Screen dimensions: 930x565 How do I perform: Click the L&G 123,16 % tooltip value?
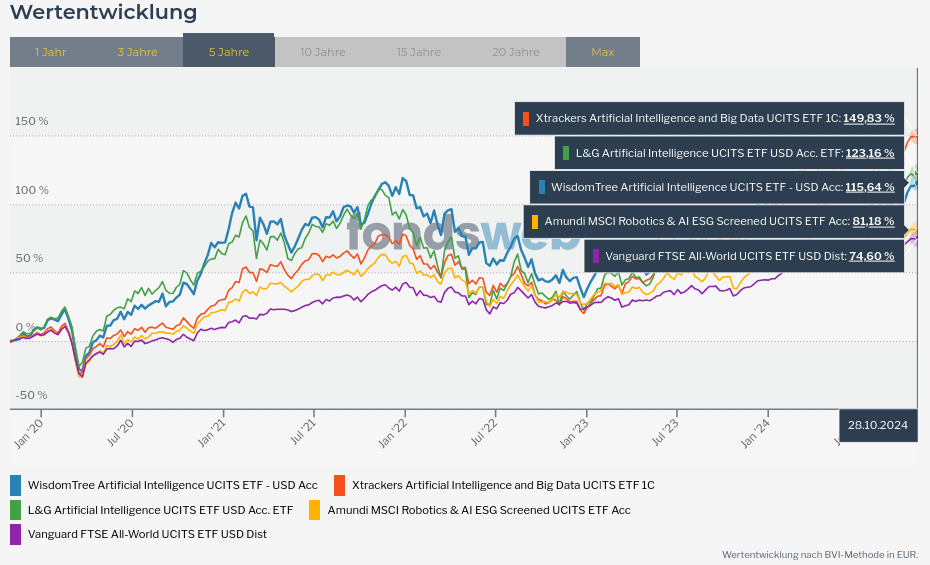(869, 153)
